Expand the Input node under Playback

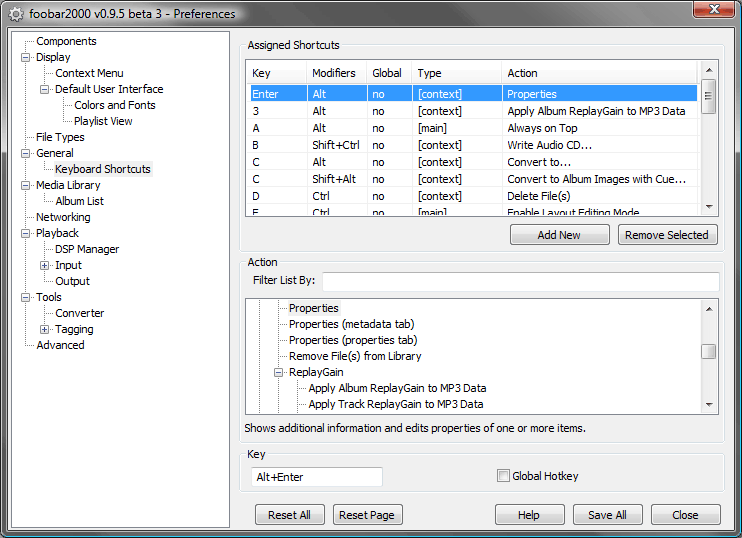45,265
